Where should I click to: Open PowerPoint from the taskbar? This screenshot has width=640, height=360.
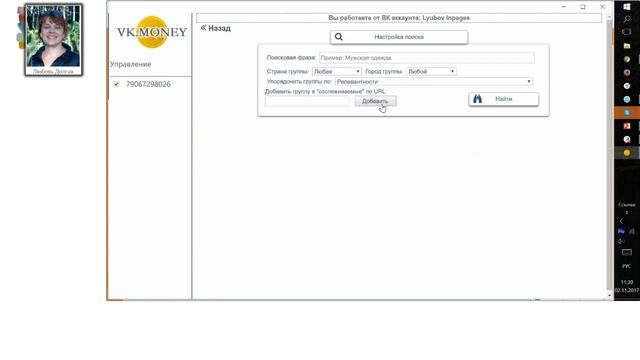point(627,126)
